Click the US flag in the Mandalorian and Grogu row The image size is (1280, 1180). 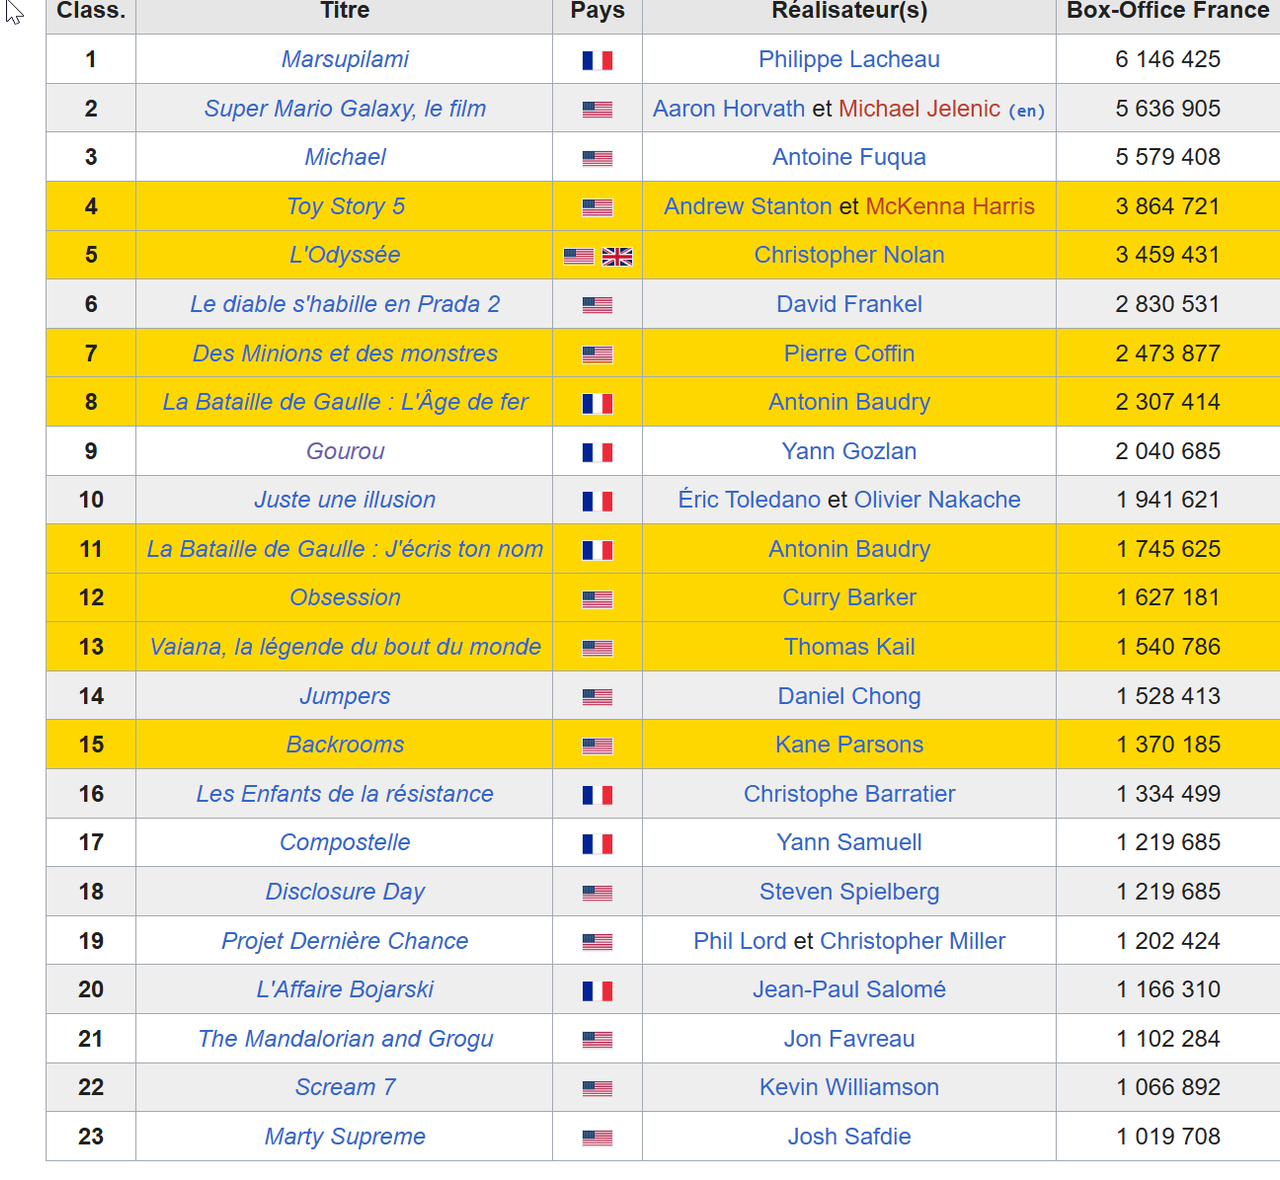(x=597, y=1041)
